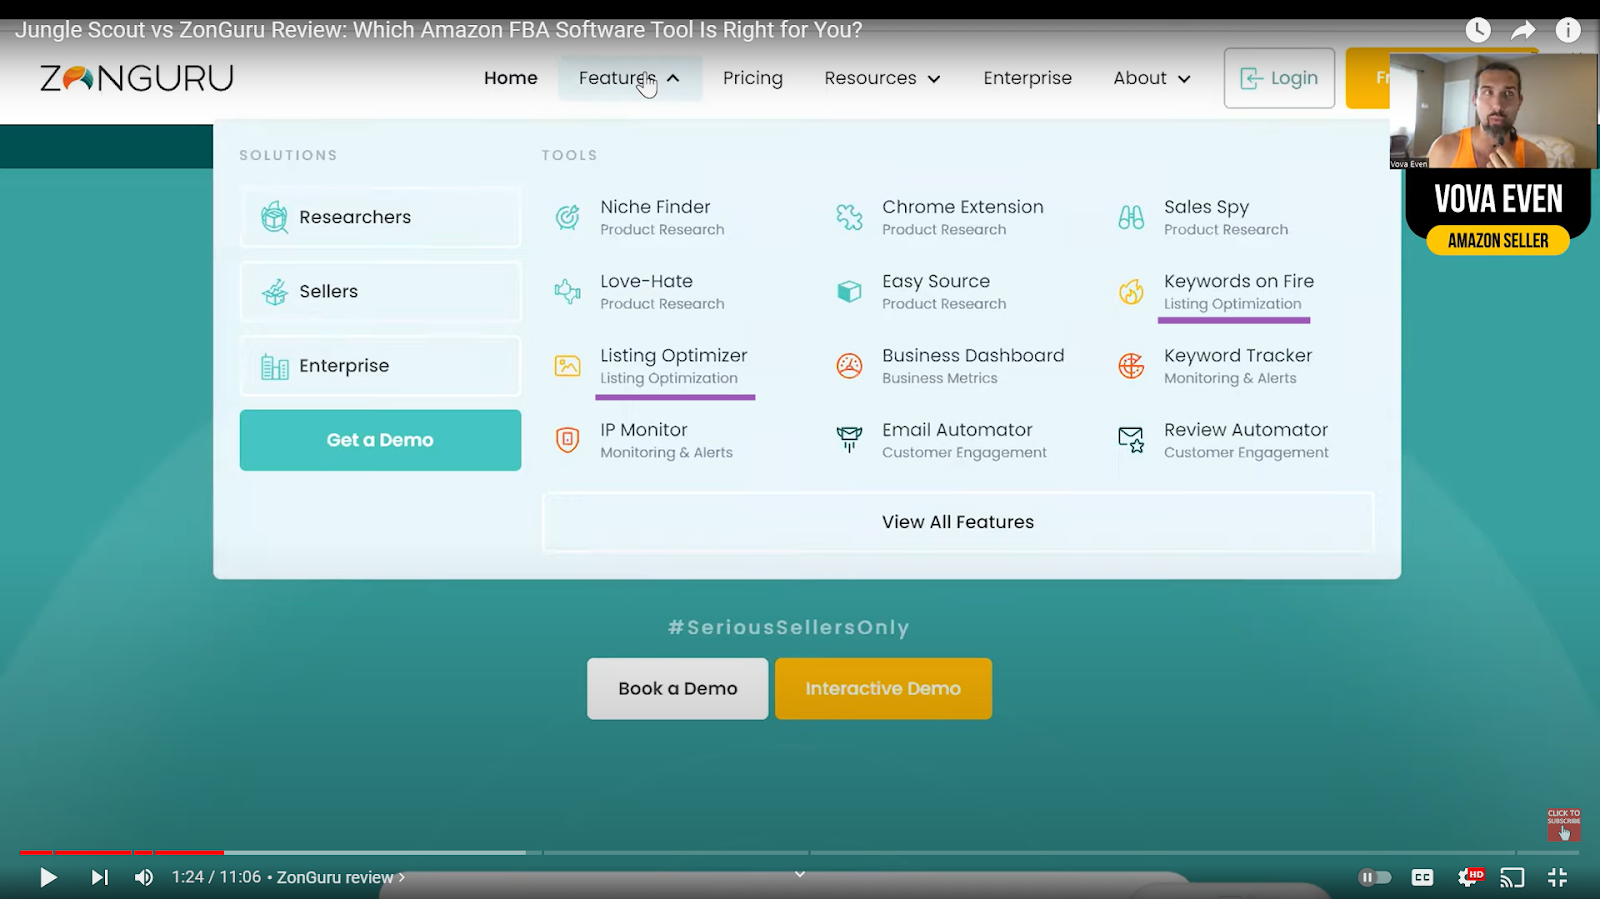Screen dimensions: 1600x899
Task: Select Listing Optimizer menu entry
Action: [673, 366]
